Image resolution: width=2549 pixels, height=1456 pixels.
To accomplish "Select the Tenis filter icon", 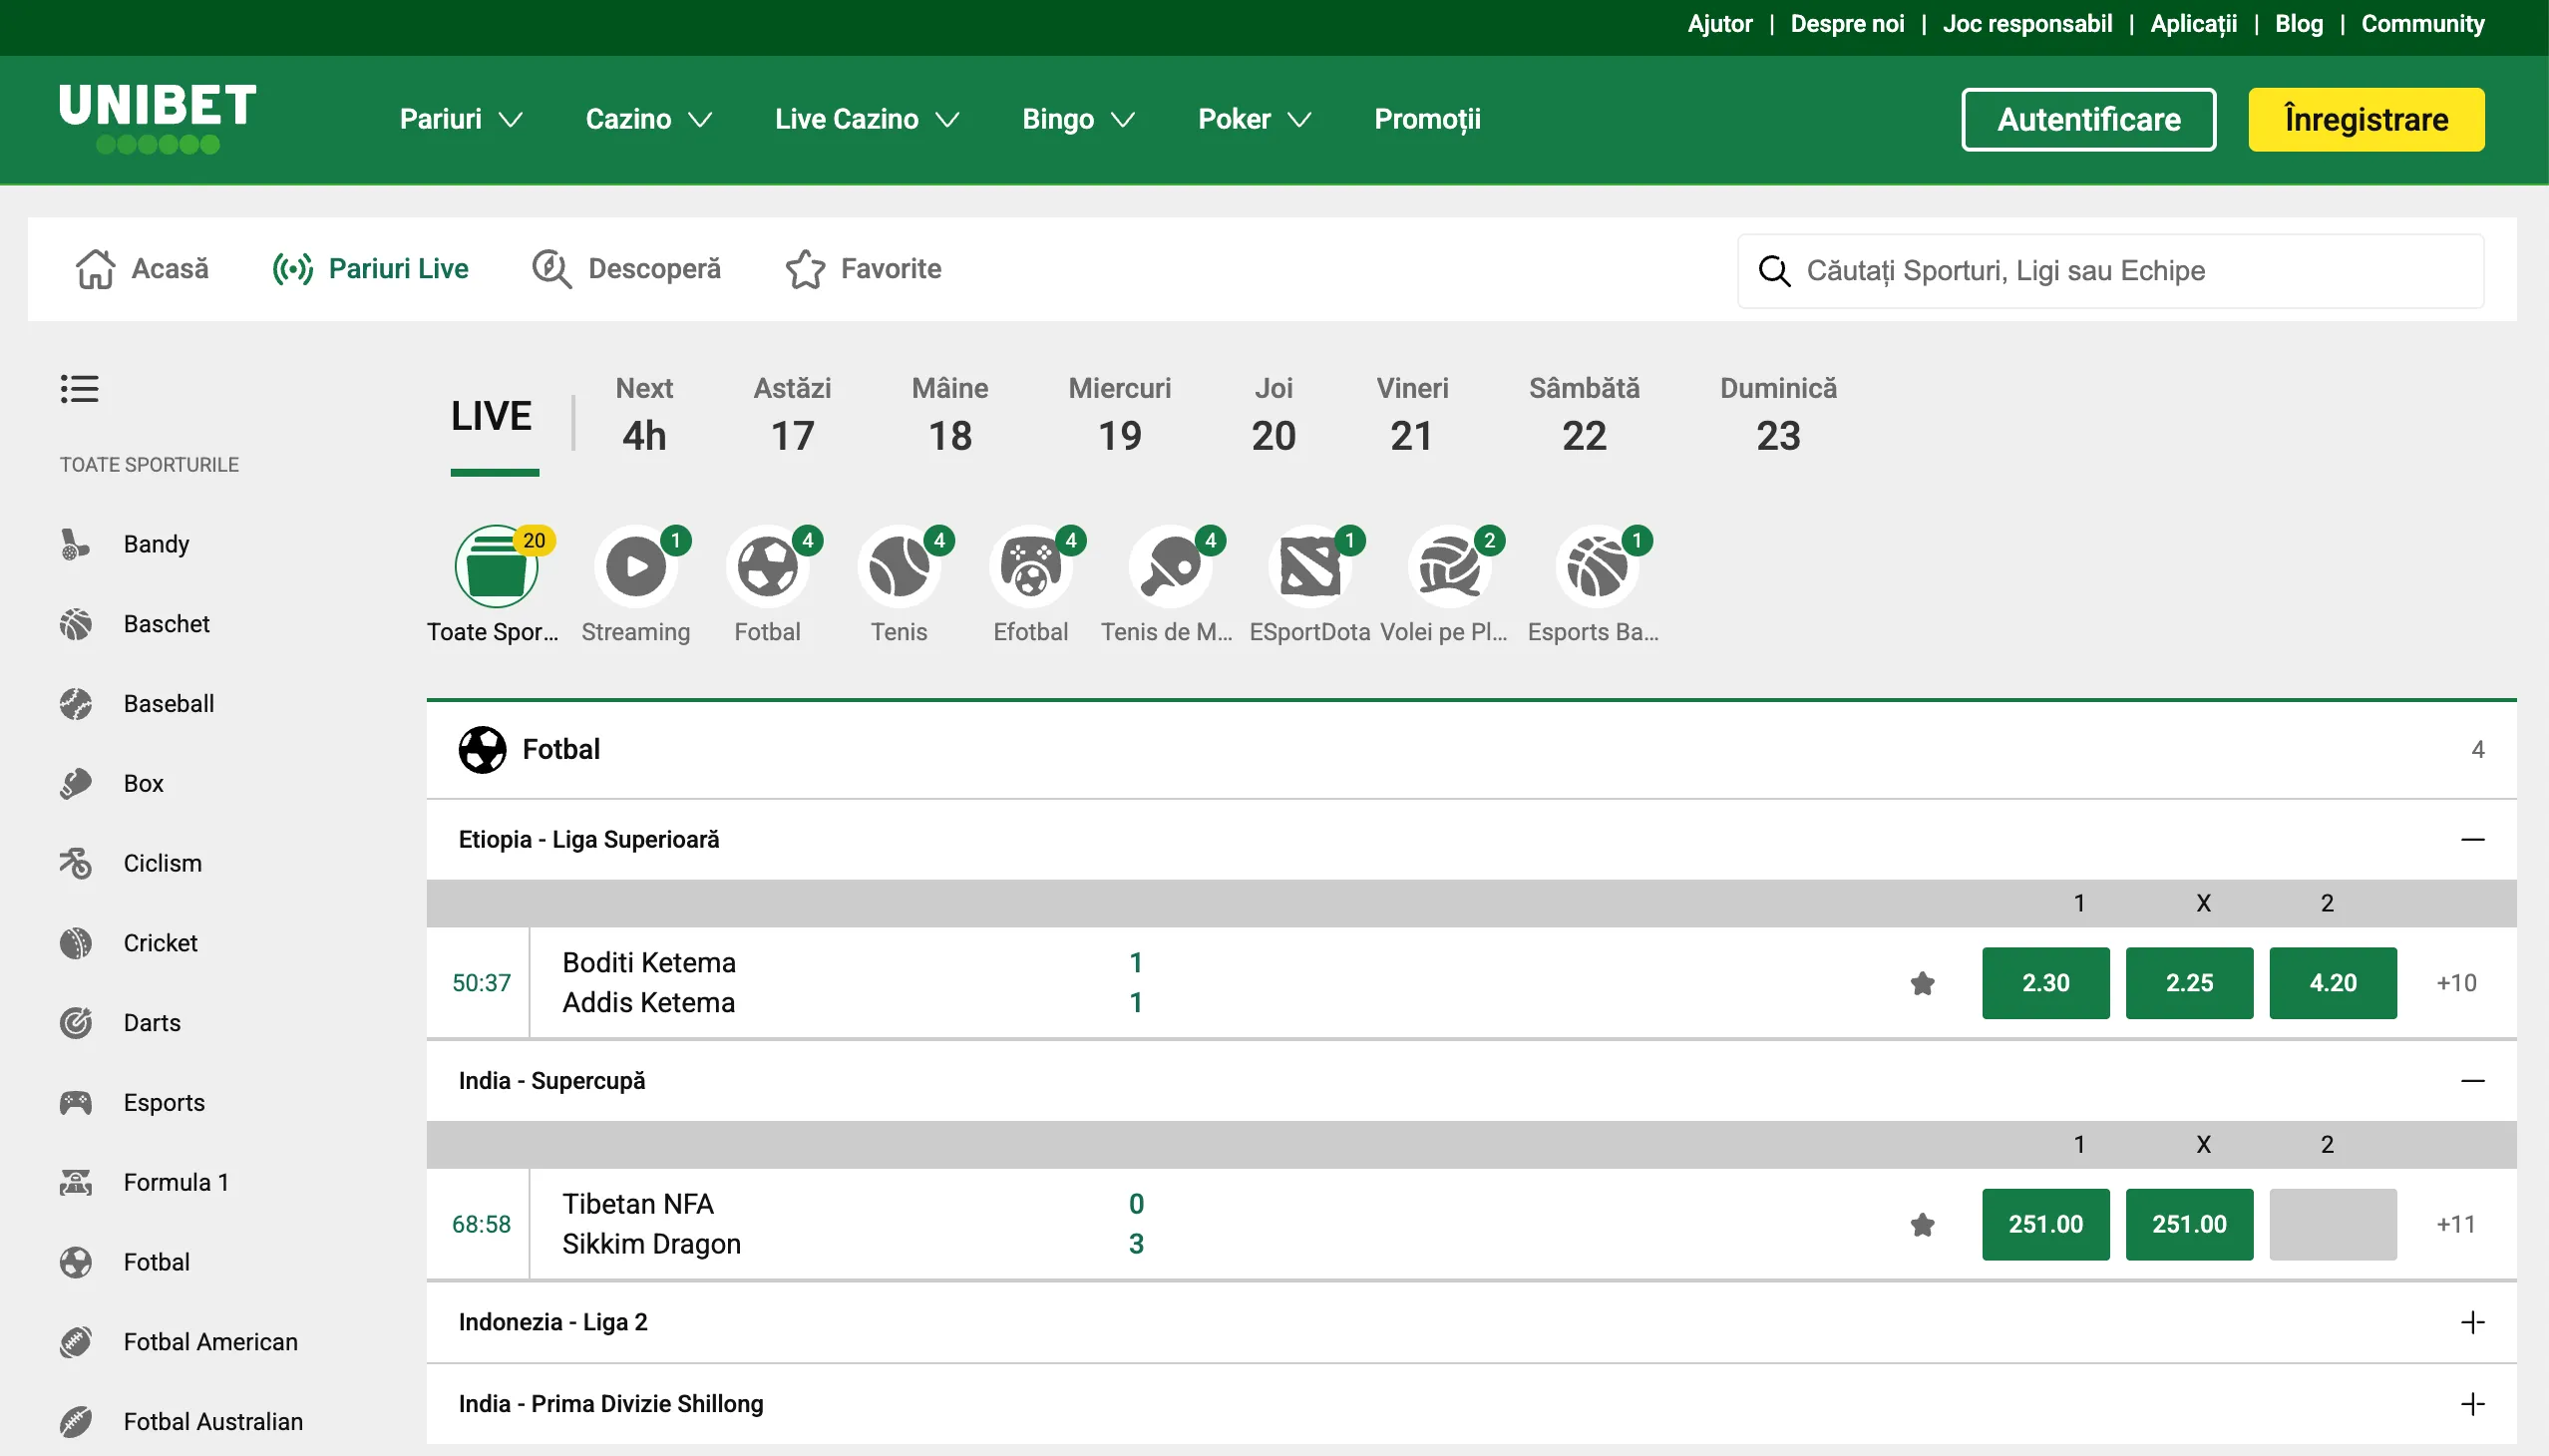I will (x=899, y=566).
